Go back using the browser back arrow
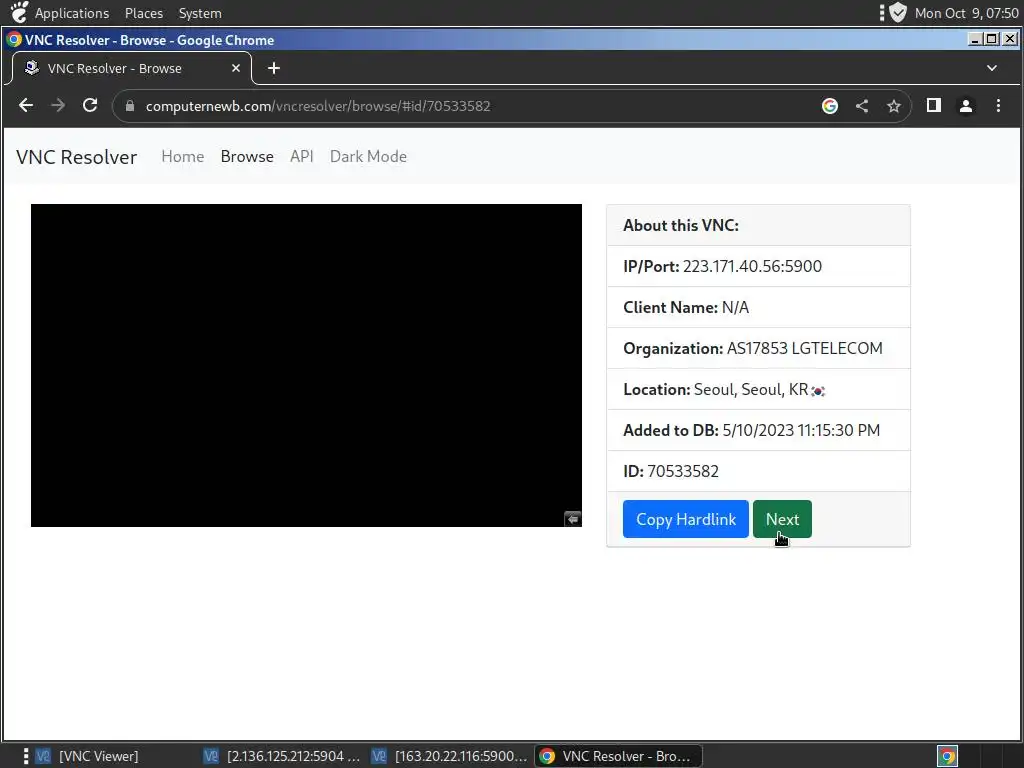The height and width of the screenshot is (768, 1024). pos(25,105)
